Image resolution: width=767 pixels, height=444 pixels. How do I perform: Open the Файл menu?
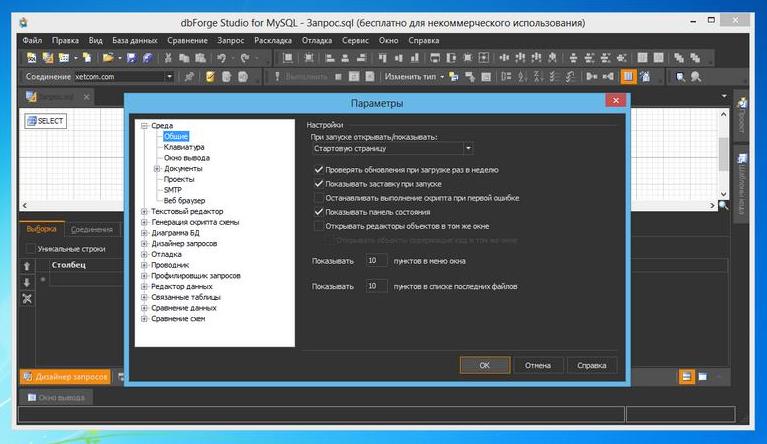pyautogui.click(x=32, y=41)
